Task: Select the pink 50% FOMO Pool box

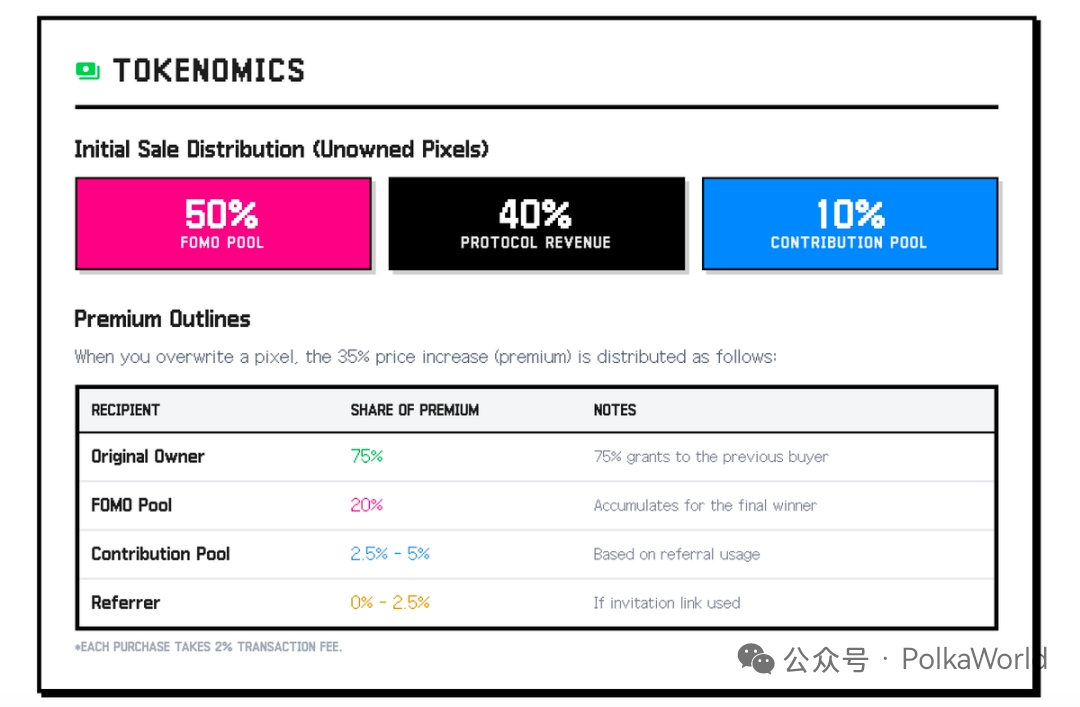Action: point(223,224)
